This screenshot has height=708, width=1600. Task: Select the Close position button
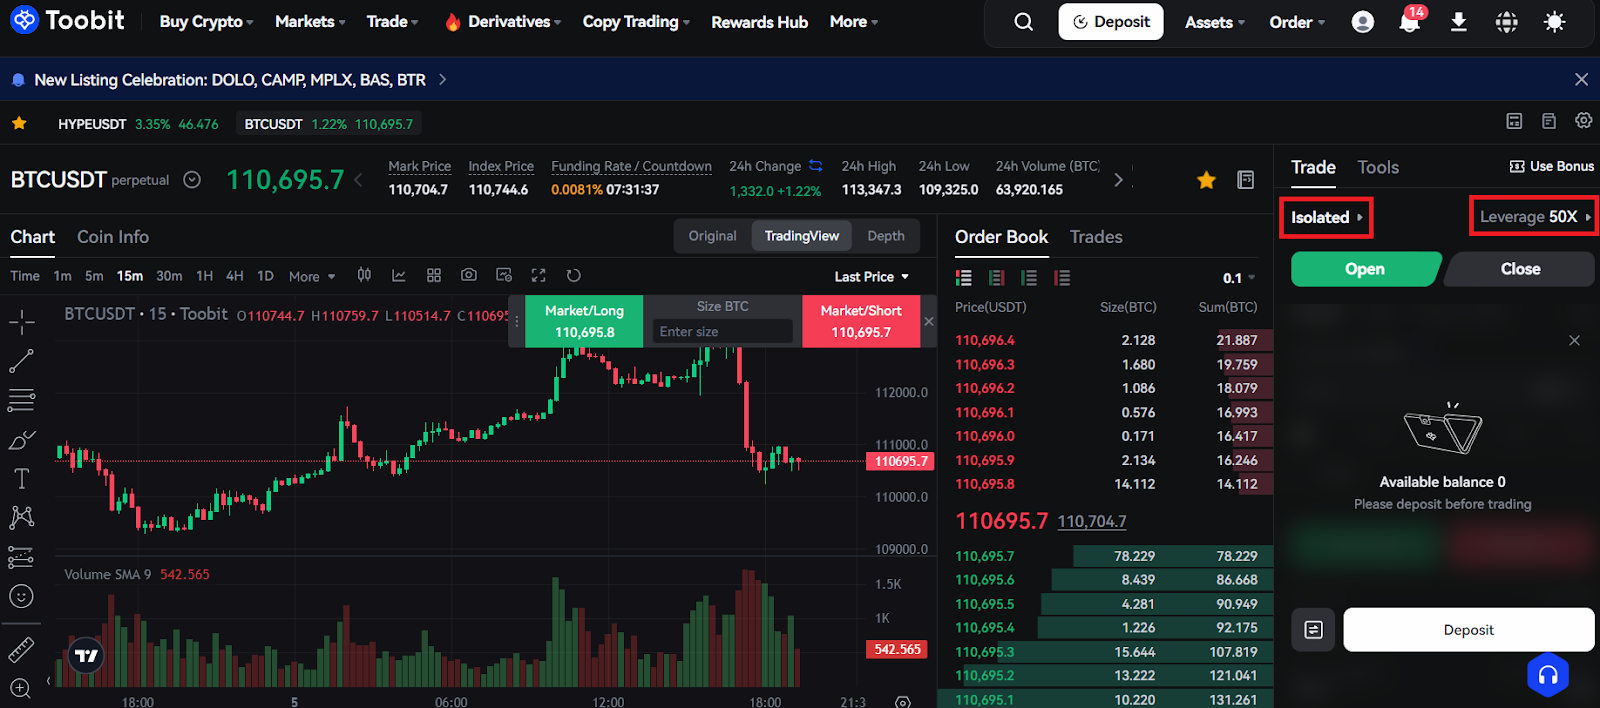[x=1520, y=269]
